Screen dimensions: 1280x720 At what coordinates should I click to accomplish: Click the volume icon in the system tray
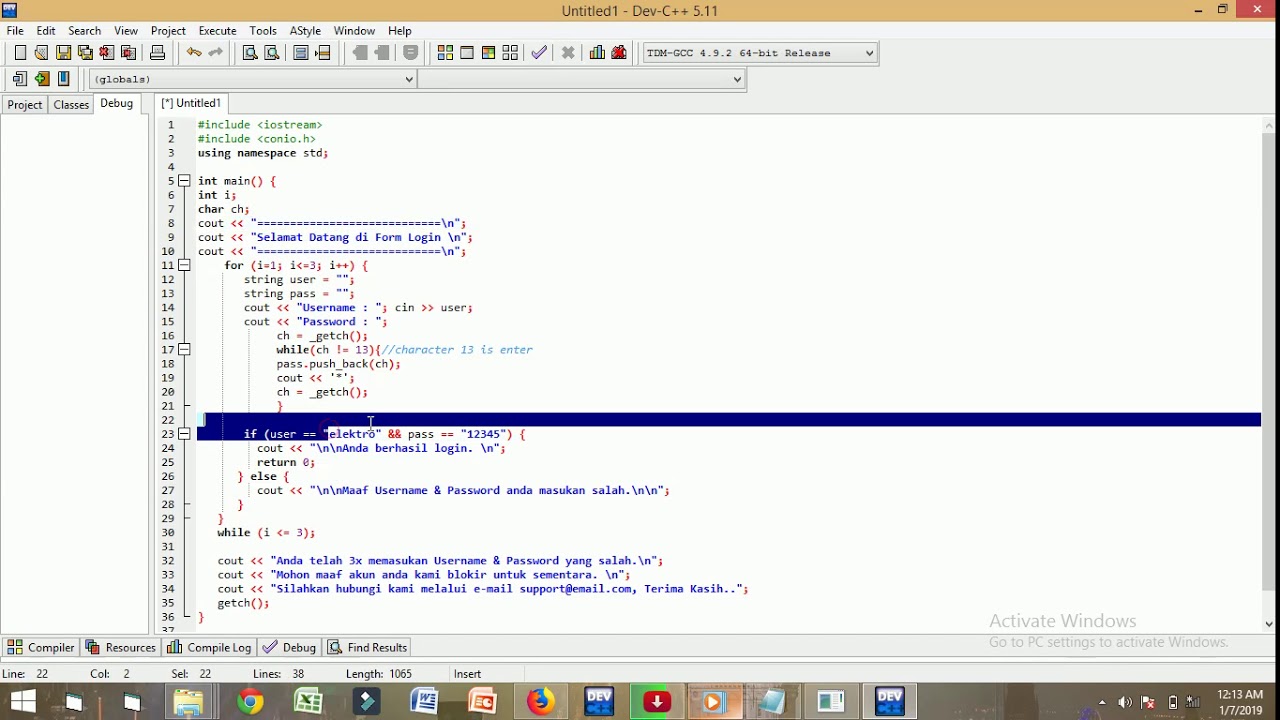click(x=1125, y=702)
